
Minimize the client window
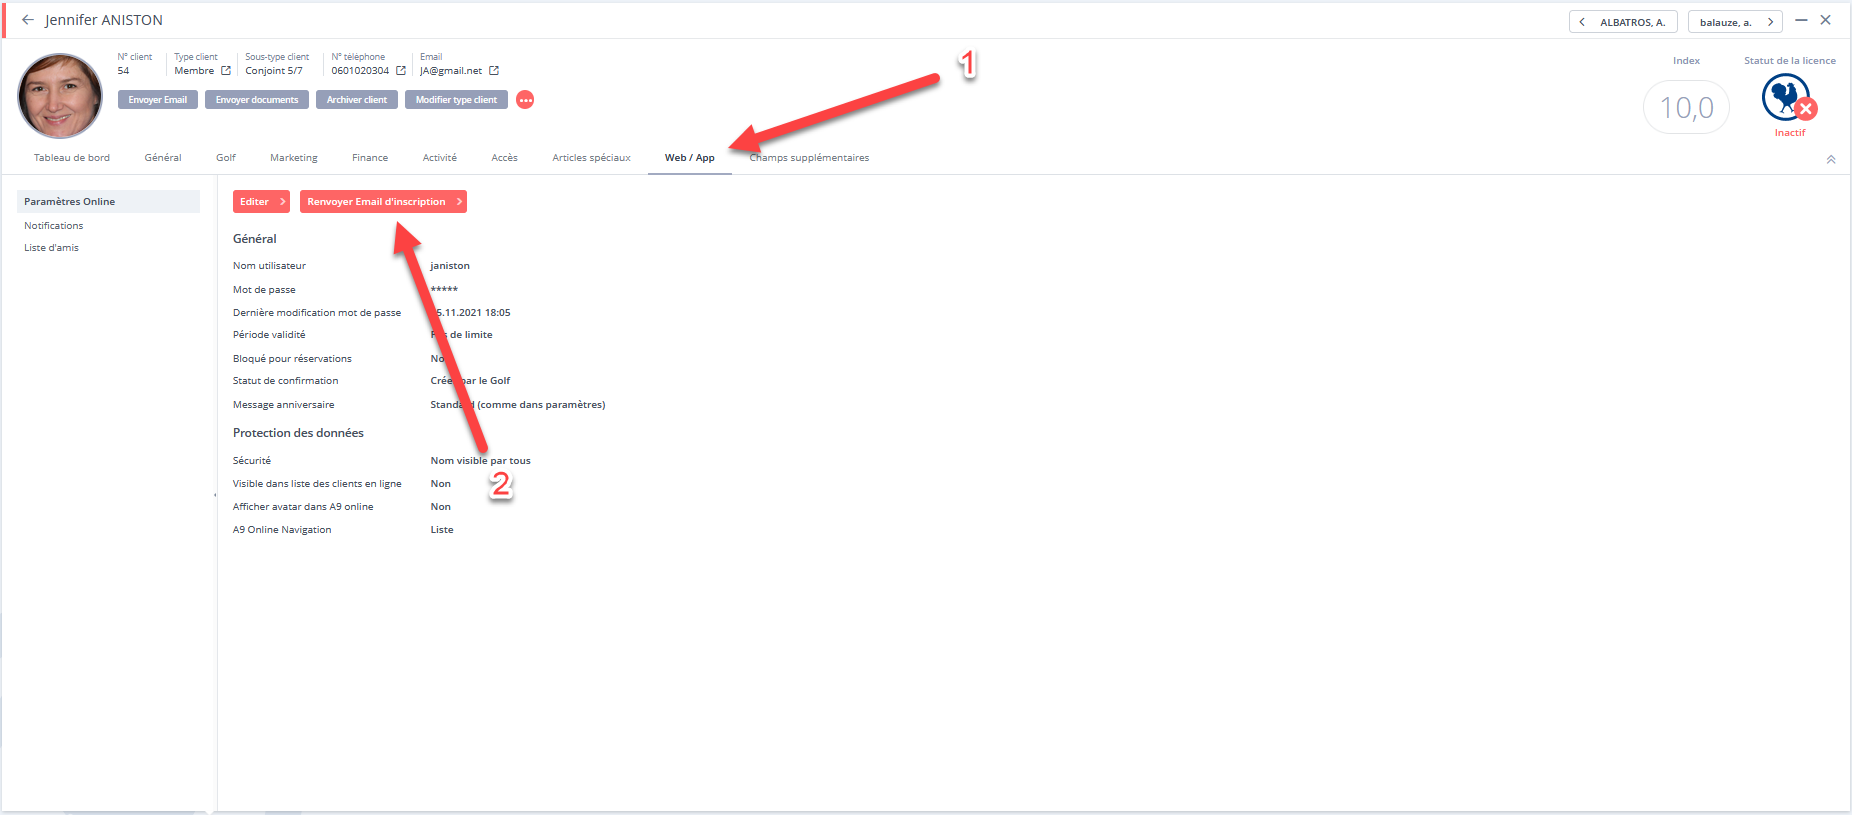[x=1801, y=20]
